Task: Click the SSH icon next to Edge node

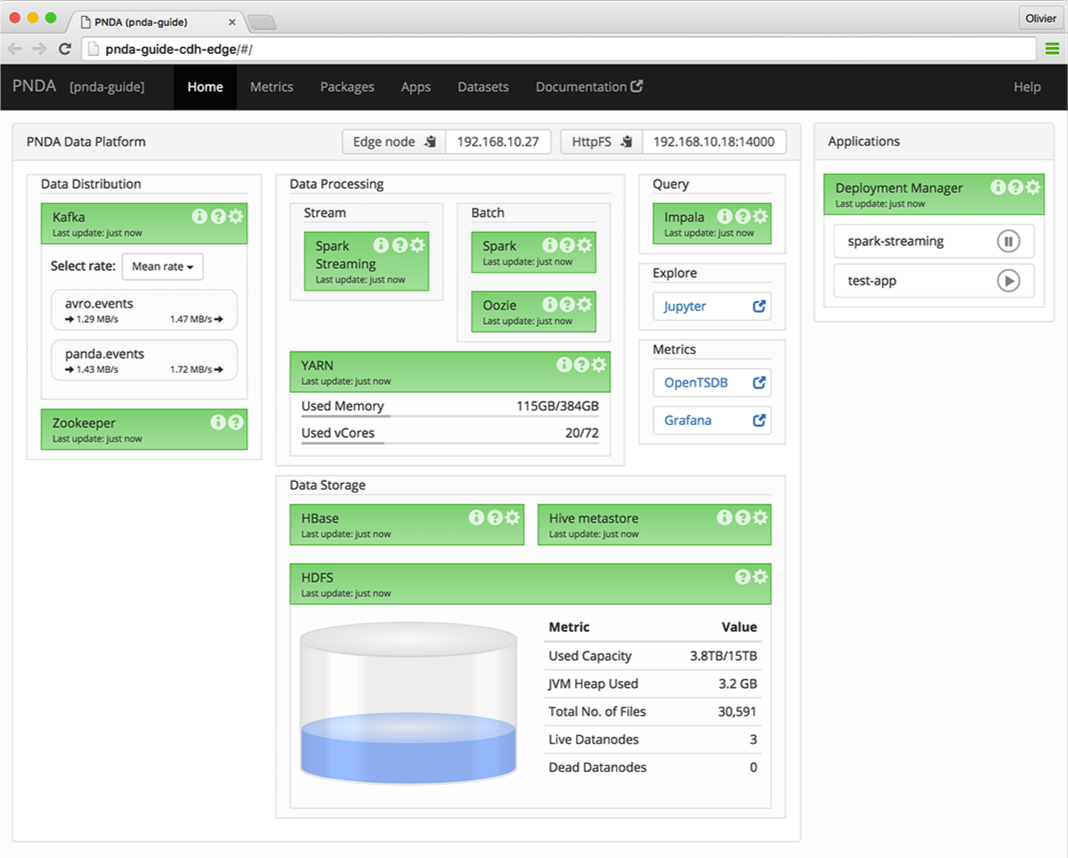Action: [430, 141]
